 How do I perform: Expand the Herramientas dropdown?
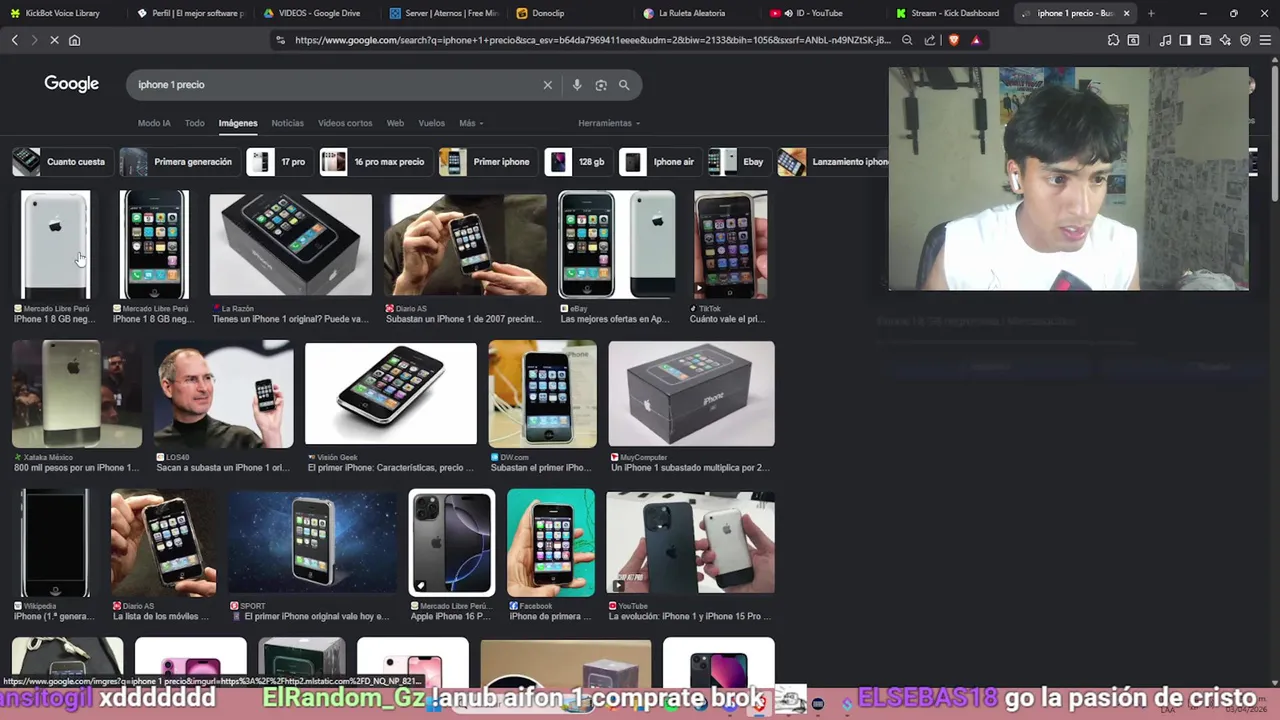(x=608, y=123)
